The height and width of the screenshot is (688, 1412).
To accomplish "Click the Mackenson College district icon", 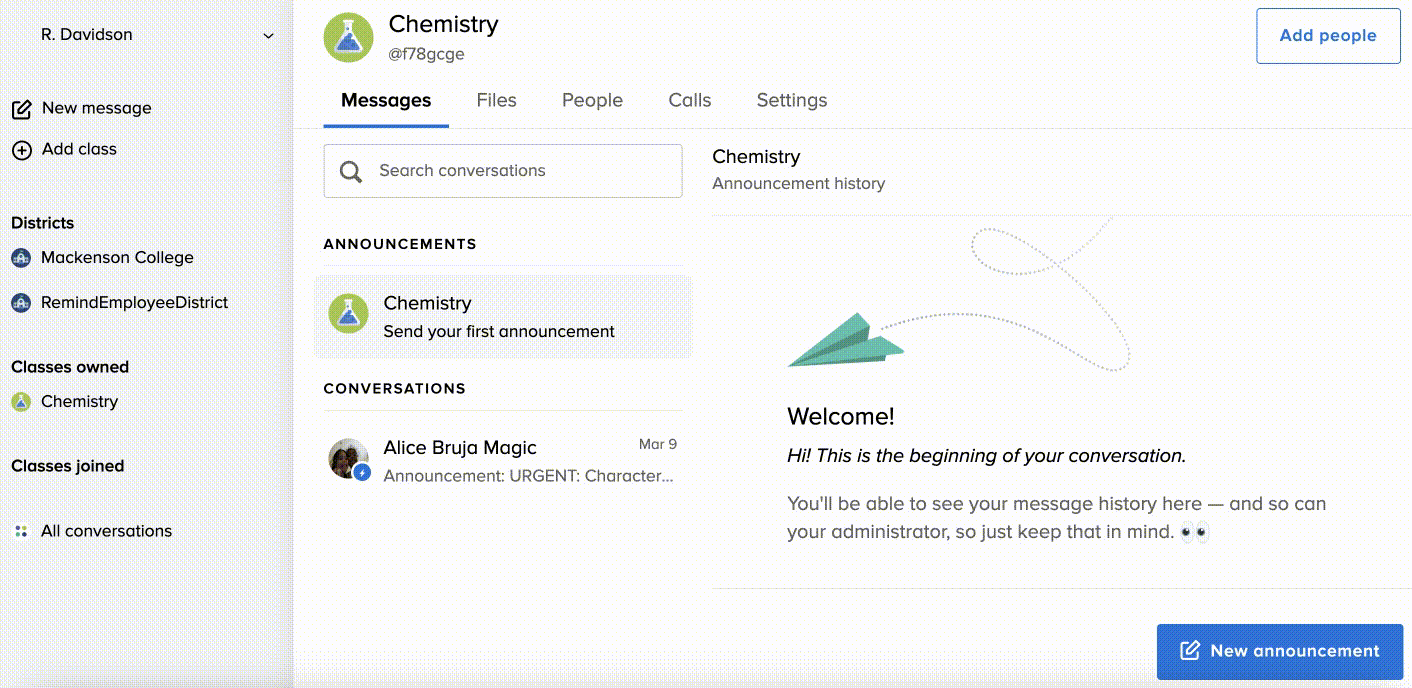I will tap(21, 258).
